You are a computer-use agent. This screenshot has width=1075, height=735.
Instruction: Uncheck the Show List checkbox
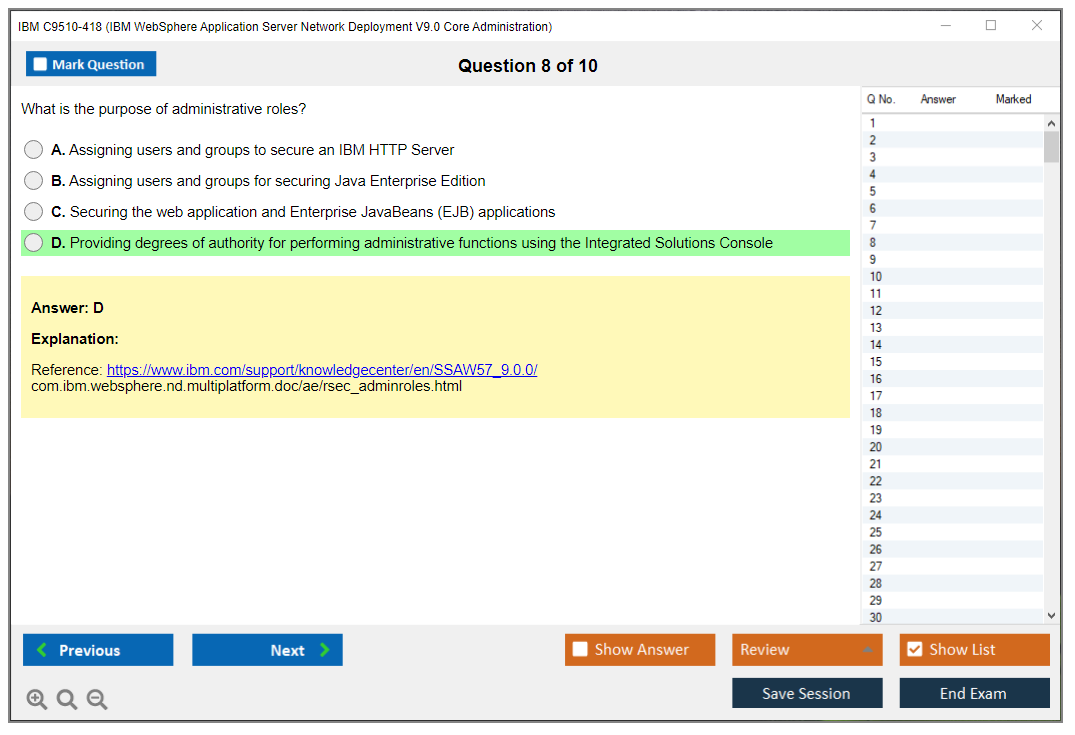(914, 650)
